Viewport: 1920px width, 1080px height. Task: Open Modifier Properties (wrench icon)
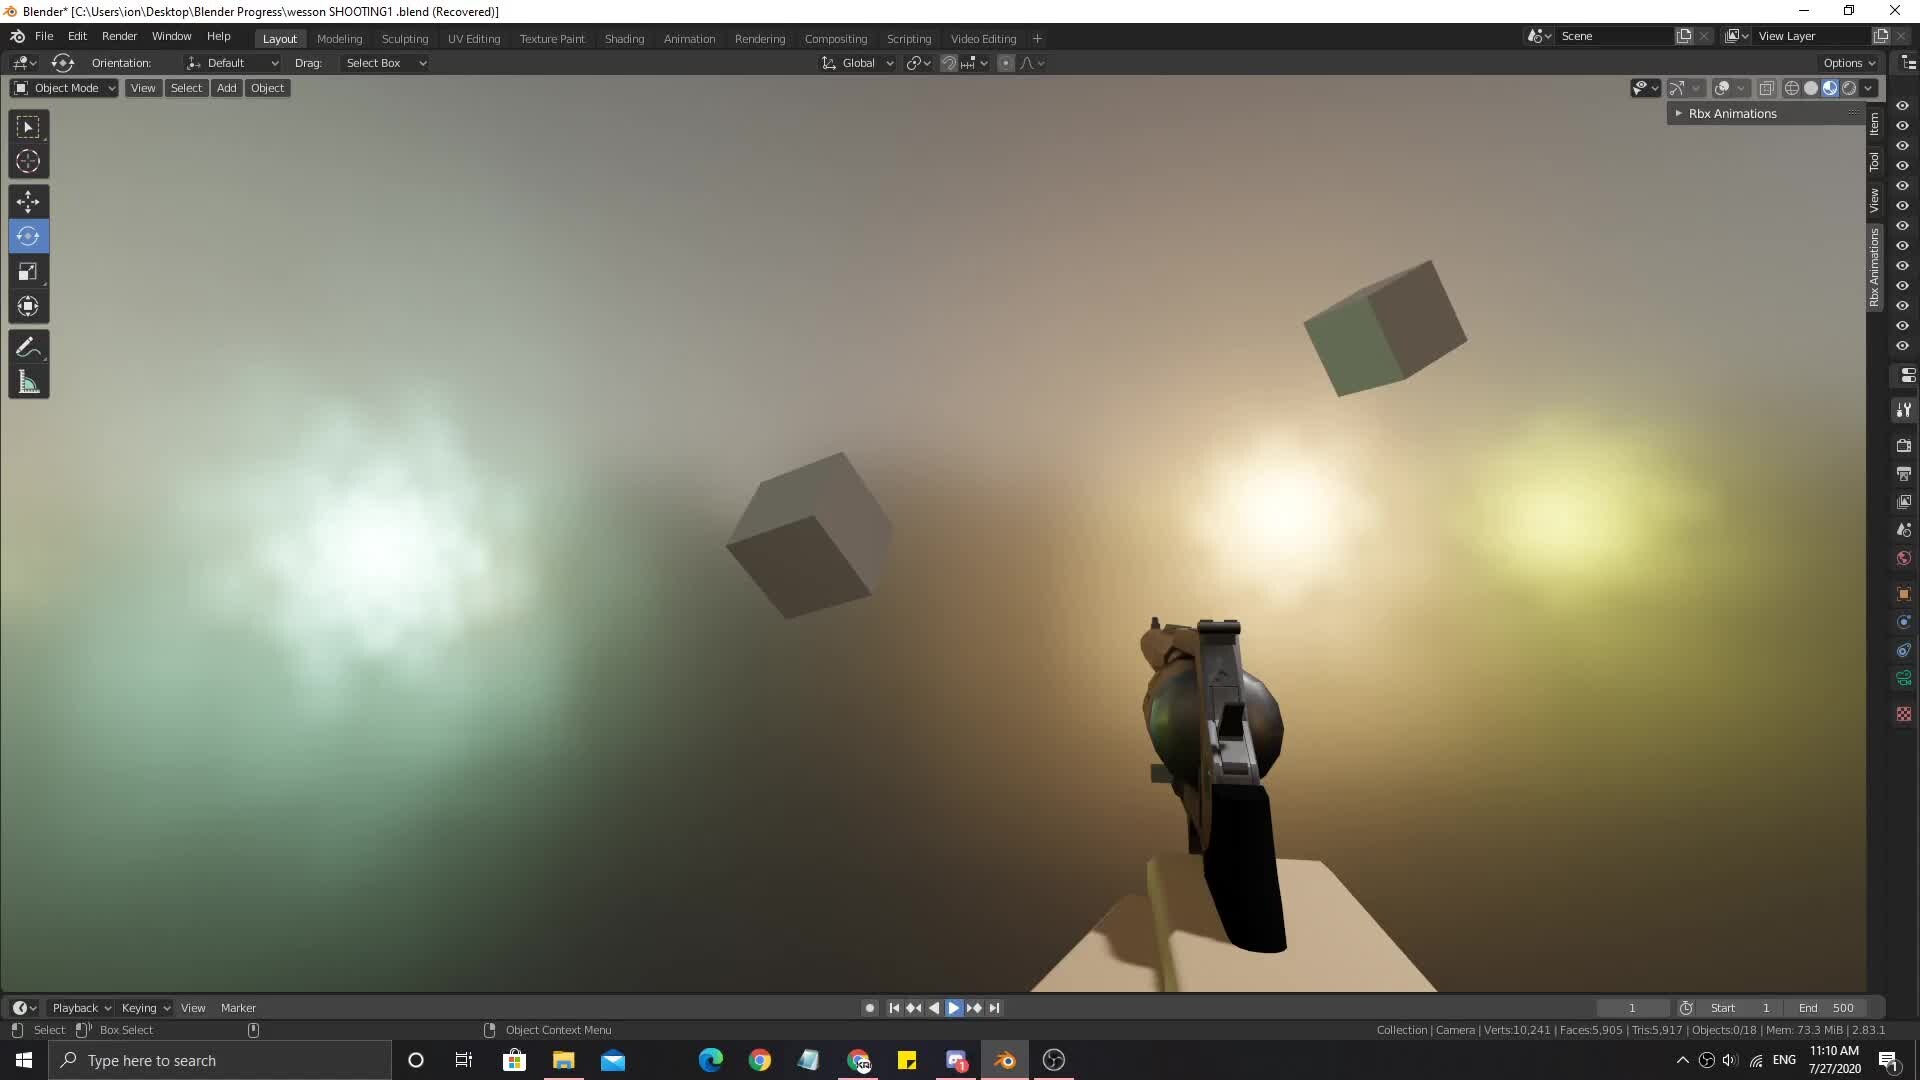point(1904,410)
